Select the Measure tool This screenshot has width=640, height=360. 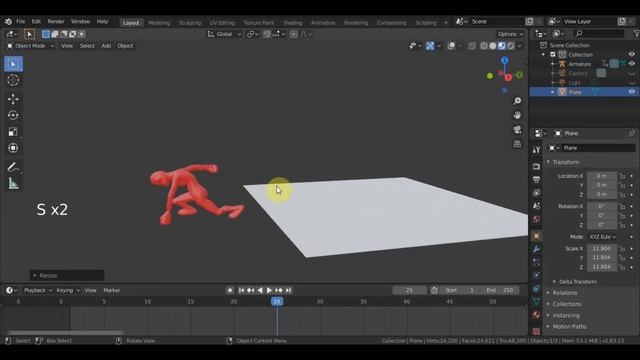click(13, 184)
